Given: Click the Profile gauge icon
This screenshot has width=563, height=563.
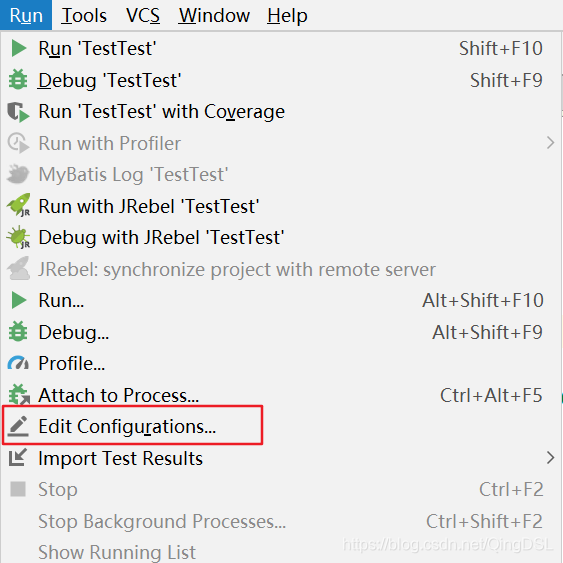Looking at the screenshot, I should [x=18, y=363].
